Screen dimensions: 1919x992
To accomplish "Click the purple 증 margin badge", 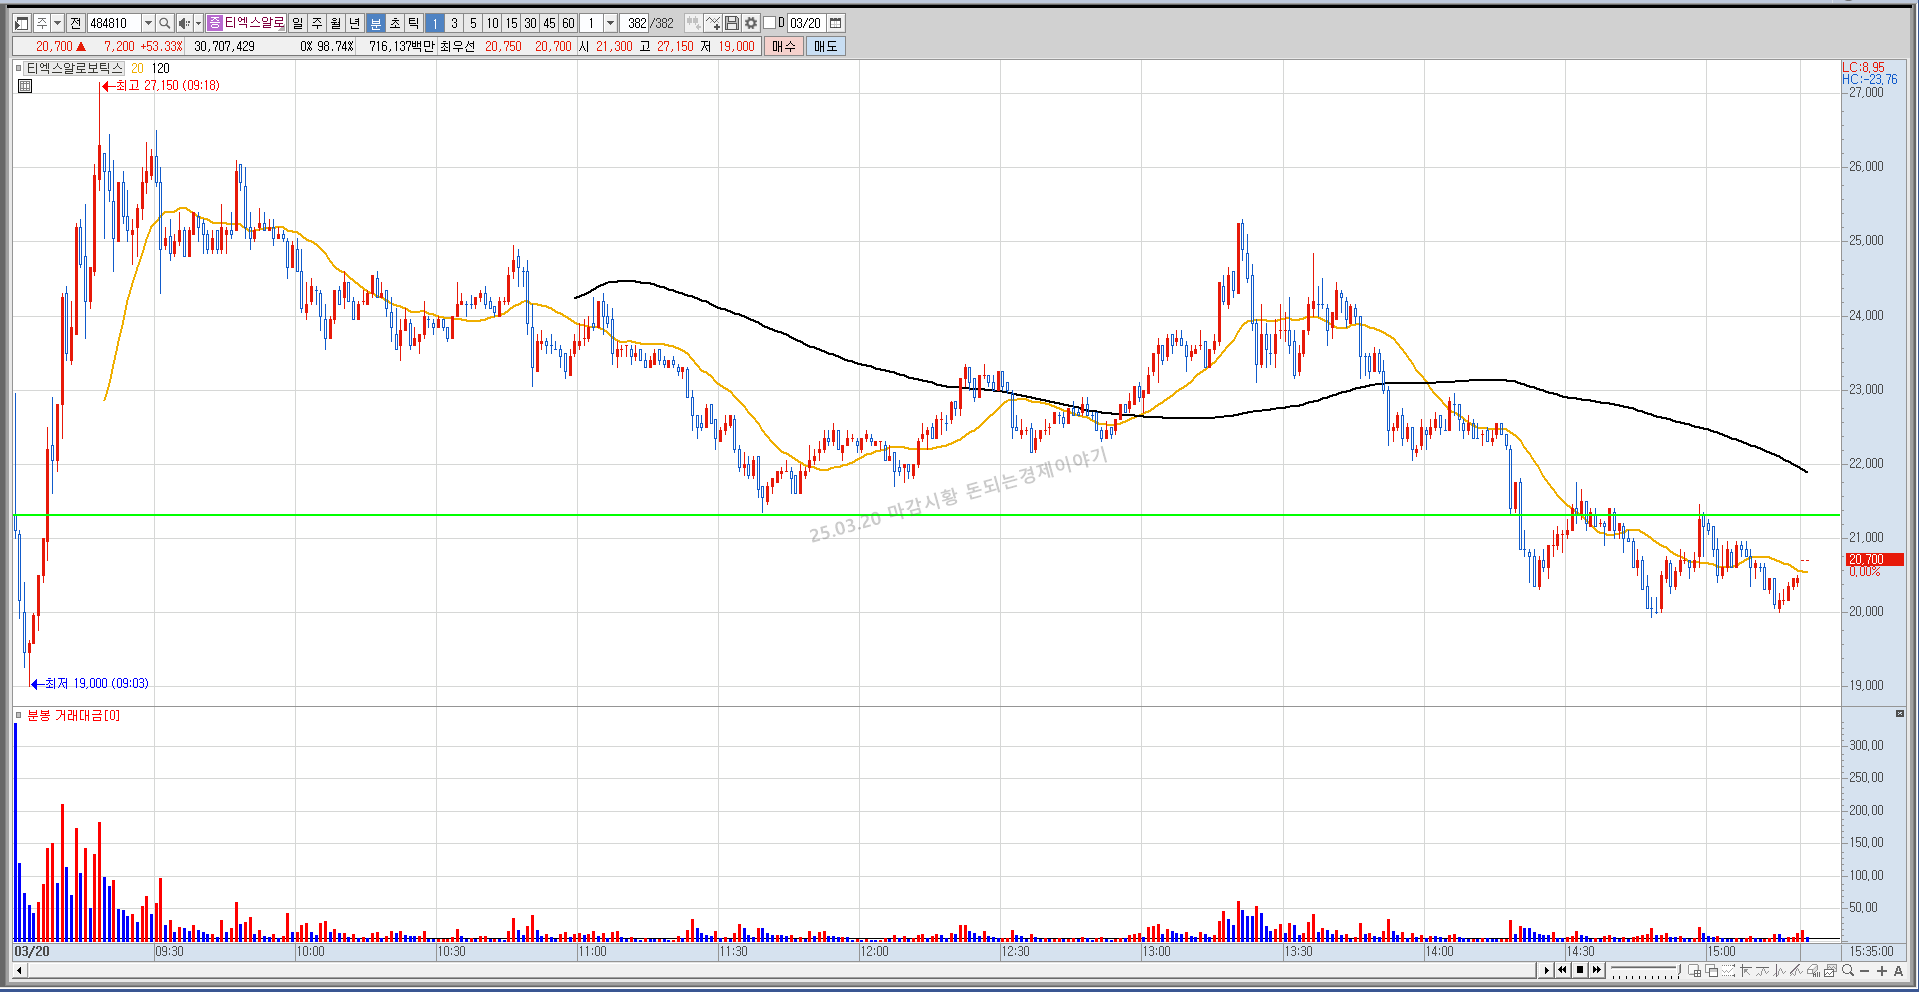I will pyautogui.click(x=214, y=23).
